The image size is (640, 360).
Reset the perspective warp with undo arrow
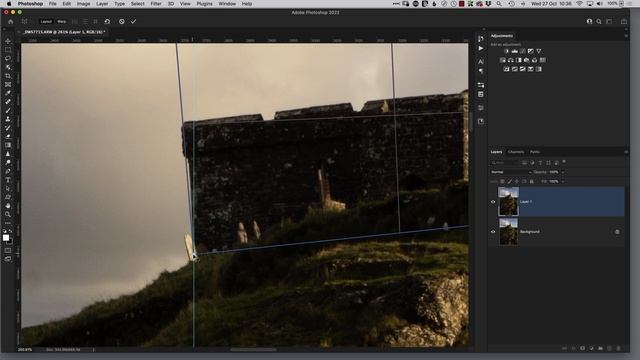(107, 22)
